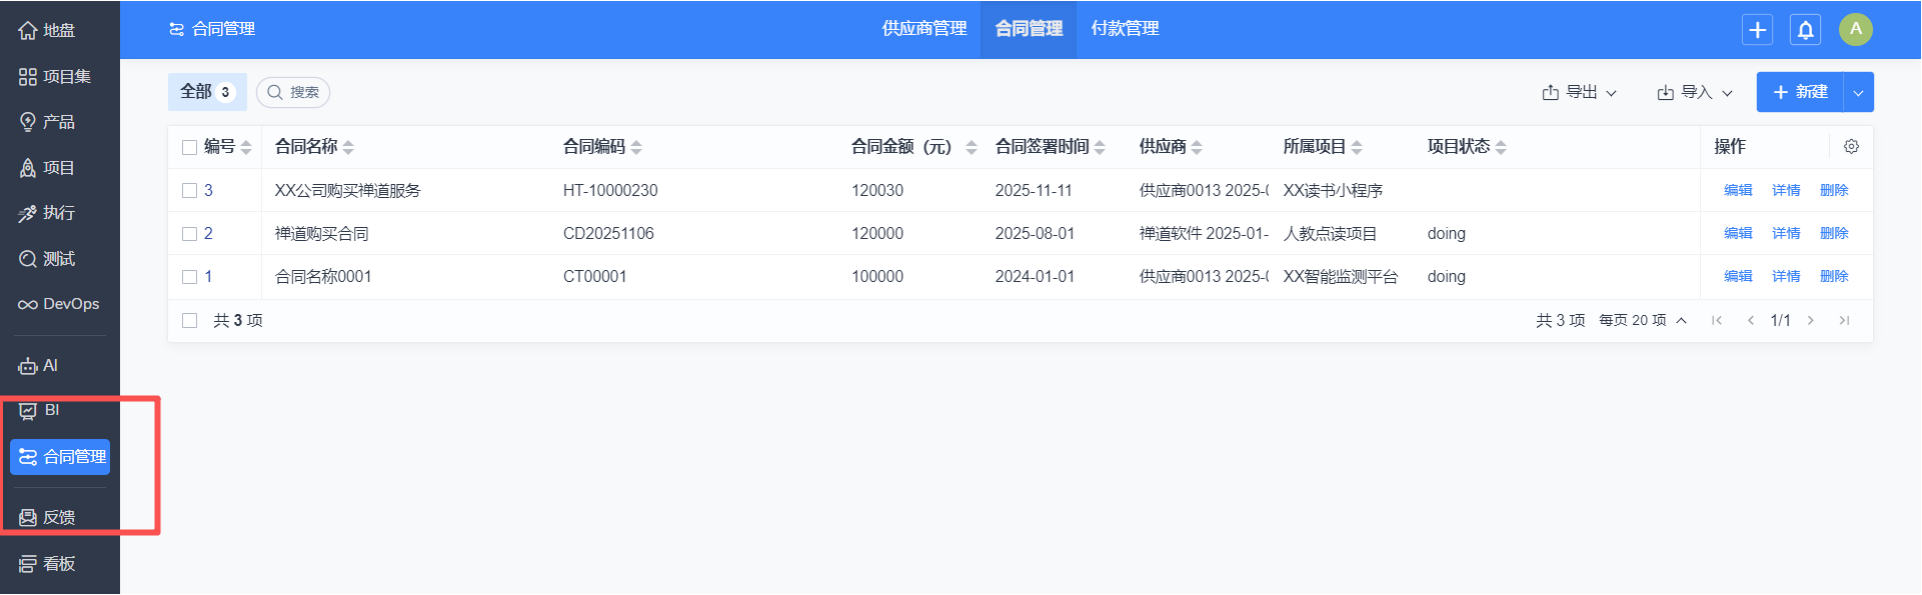Image resolution: width=1922 pixels, height=595 pixels.
Task: Toggle select-all checkbox in table header
Action: [189, 148]
